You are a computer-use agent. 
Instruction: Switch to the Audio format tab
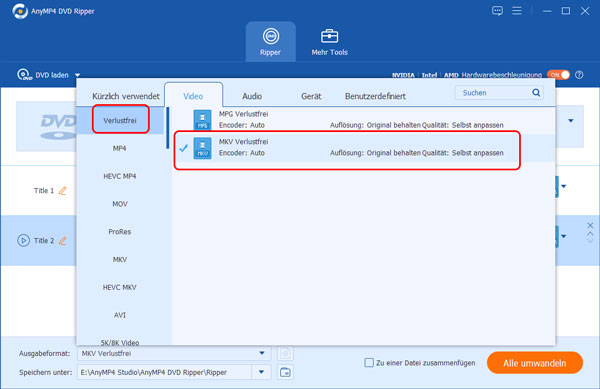point(252,96)
